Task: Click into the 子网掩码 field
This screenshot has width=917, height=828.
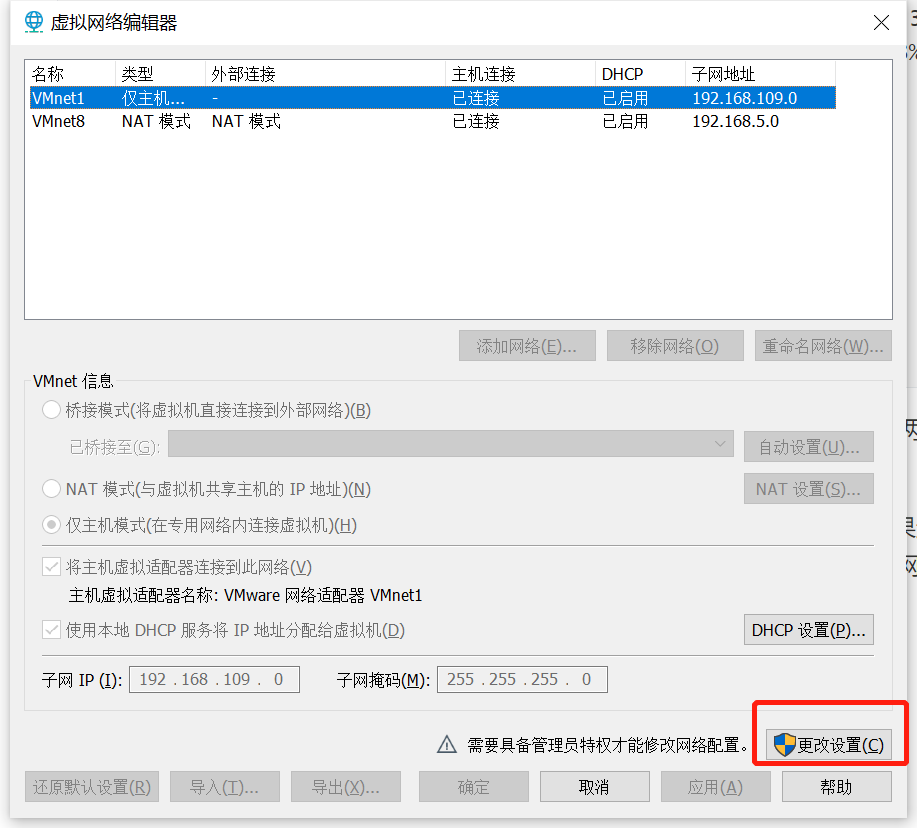Action: (x=520, y=680)
